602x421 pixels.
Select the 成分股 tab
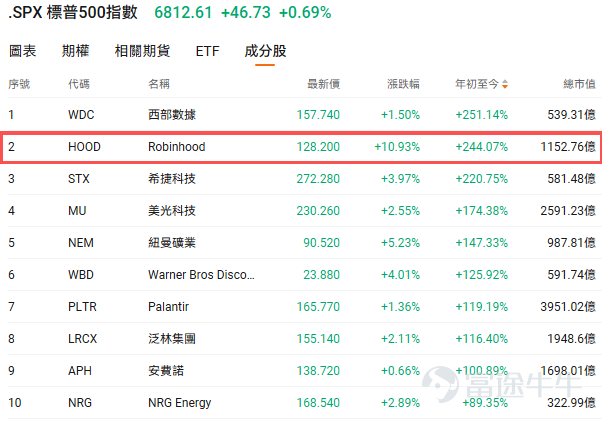265,51
